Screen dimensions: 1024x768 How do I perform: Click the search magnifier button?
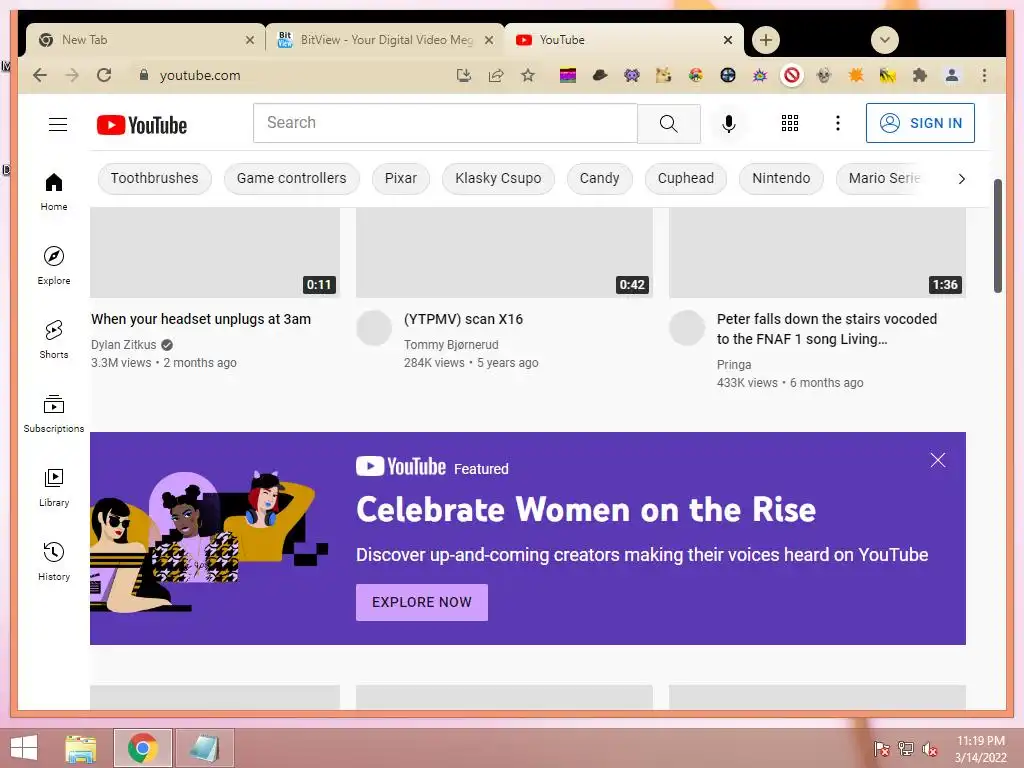pyautogui.click(x=669, y=123)
